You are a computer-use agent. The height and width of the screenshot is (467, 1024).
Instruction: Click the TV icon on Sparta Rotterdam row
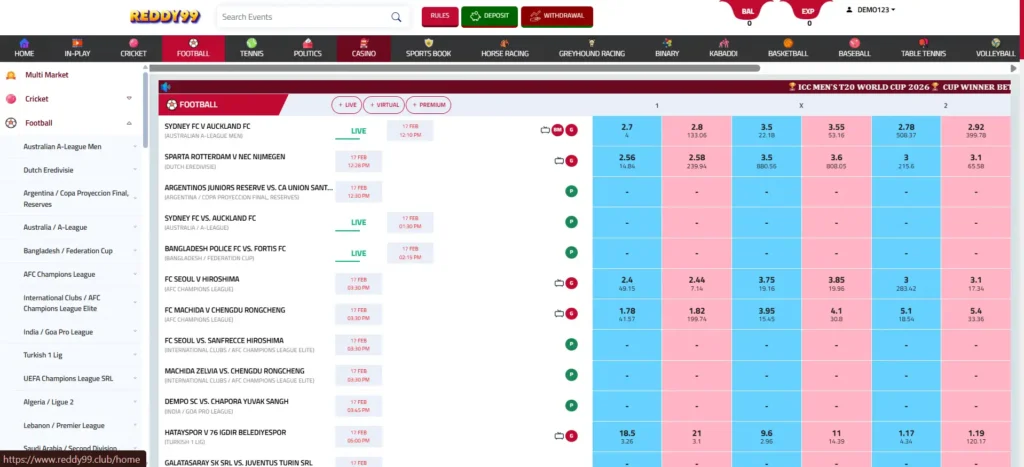(559, 160)
